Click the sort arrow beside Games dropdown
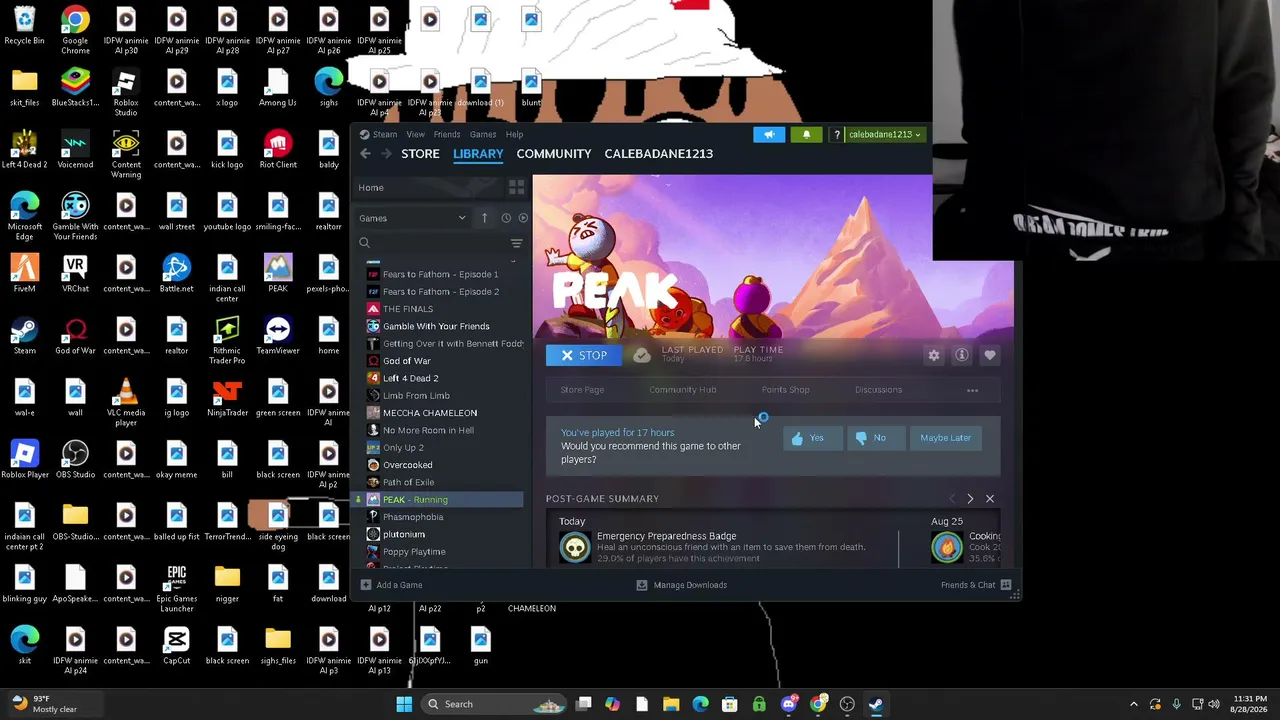This screenshot has height=720, width=1280. (x=484, y=218)
